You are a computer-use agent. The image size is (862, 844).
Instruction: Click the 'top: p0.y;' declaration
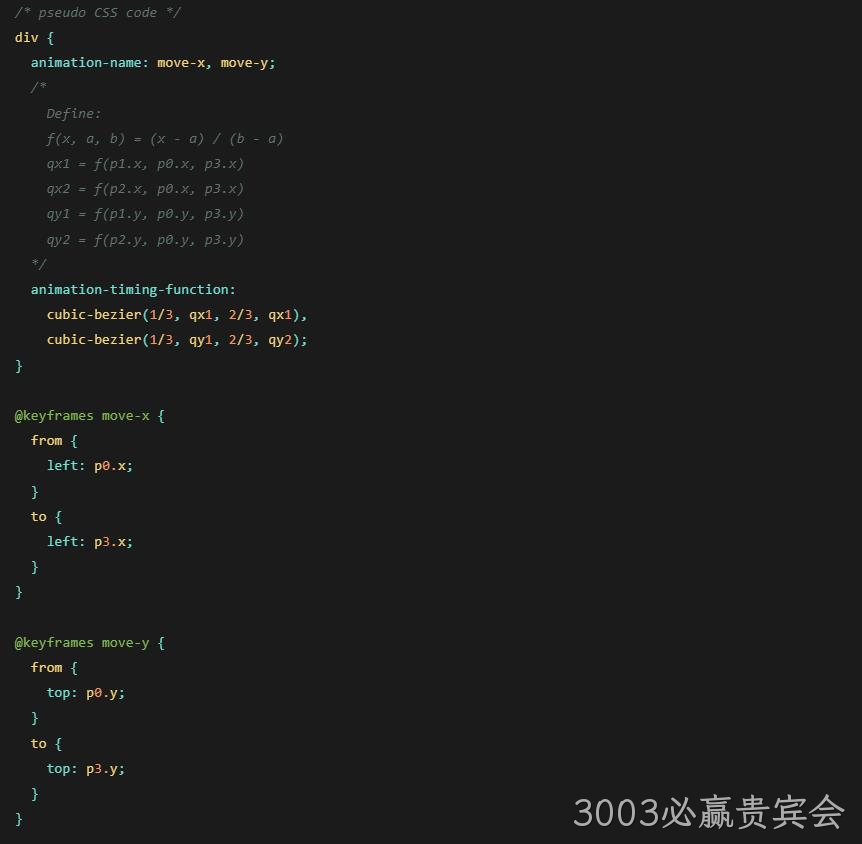(86, 693)
